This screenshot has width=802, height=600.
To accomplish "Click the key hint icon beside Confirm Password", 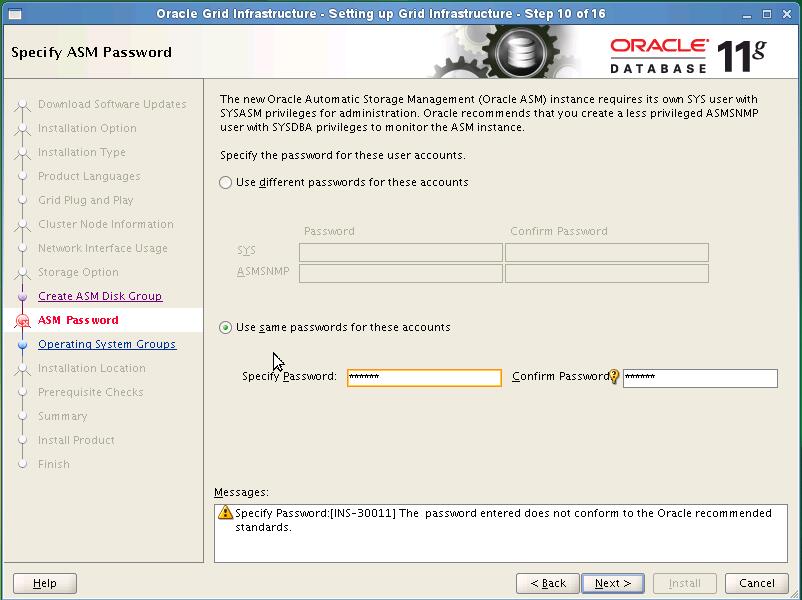I will click(x=614, y=377).
